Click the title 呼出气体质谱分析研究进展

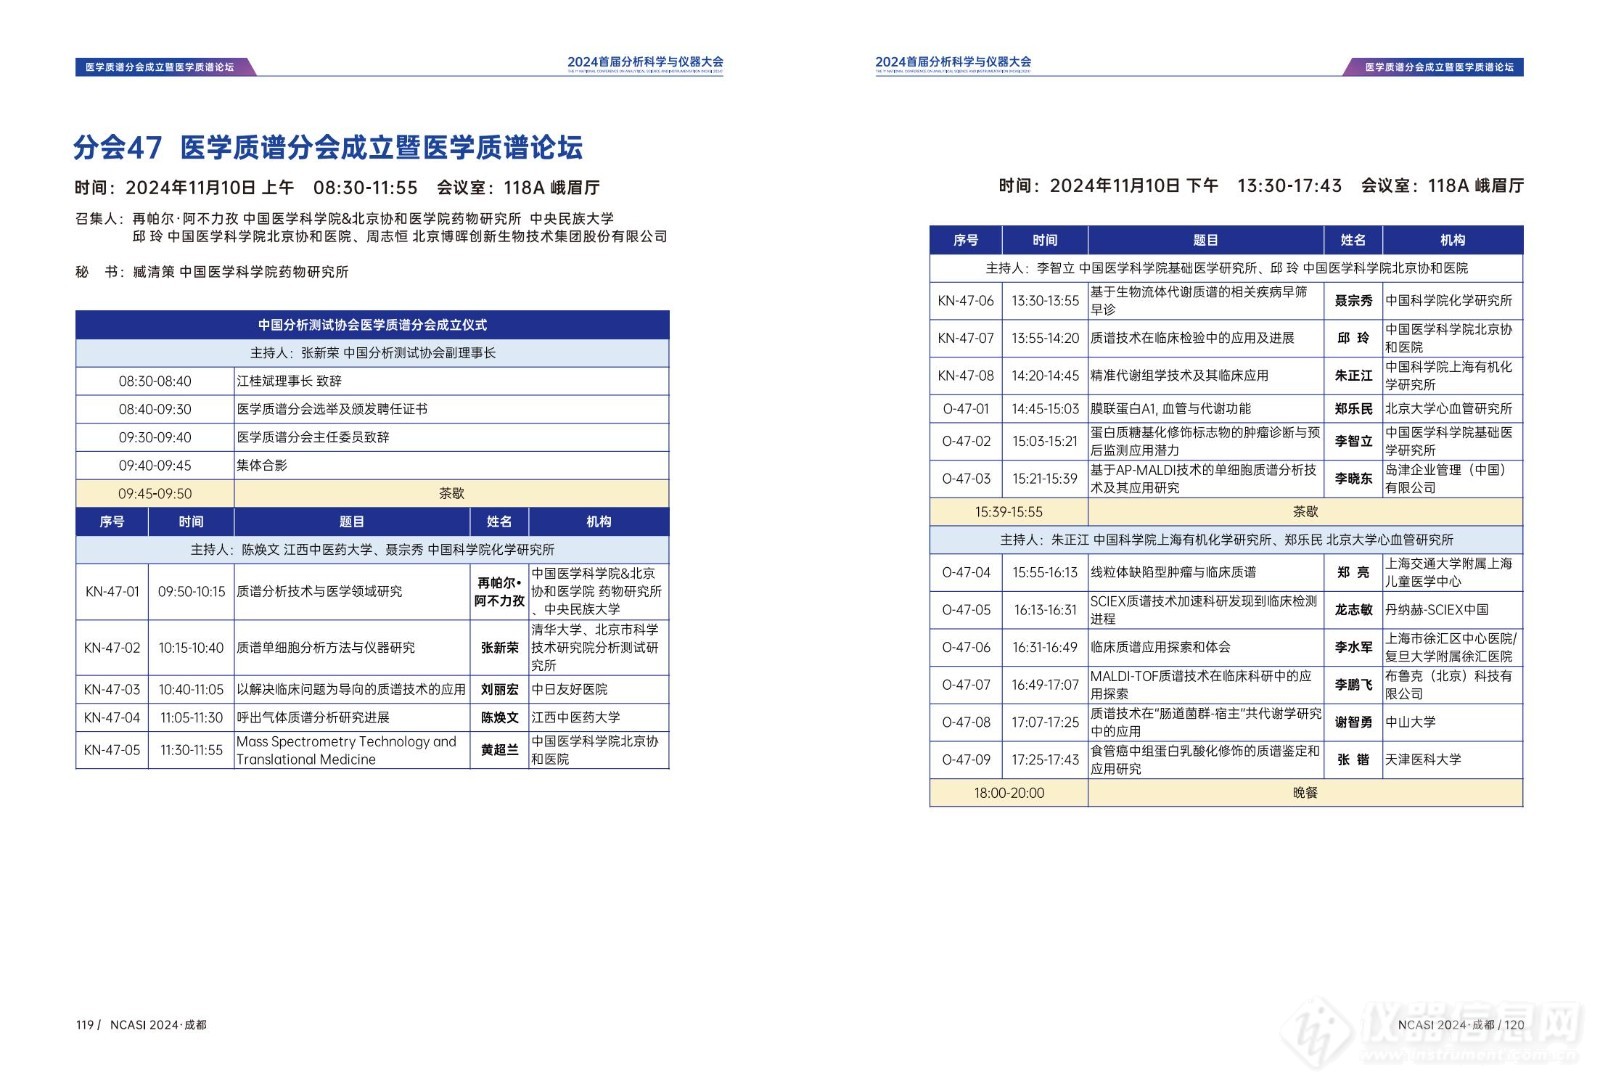(313, 717)
